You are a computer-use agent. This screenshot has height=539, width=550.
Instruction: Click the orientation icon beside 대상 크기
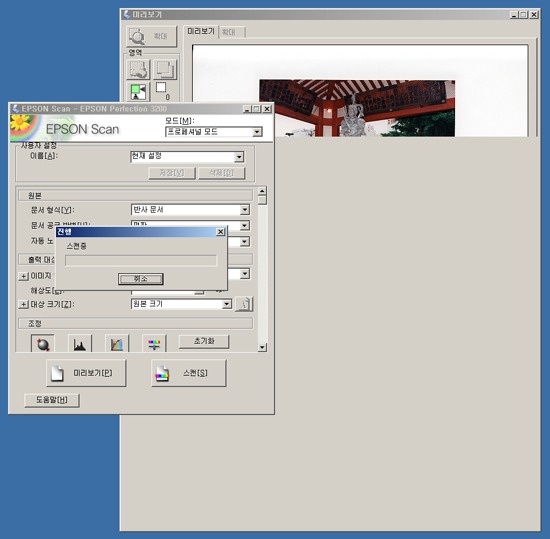(244, 304)
